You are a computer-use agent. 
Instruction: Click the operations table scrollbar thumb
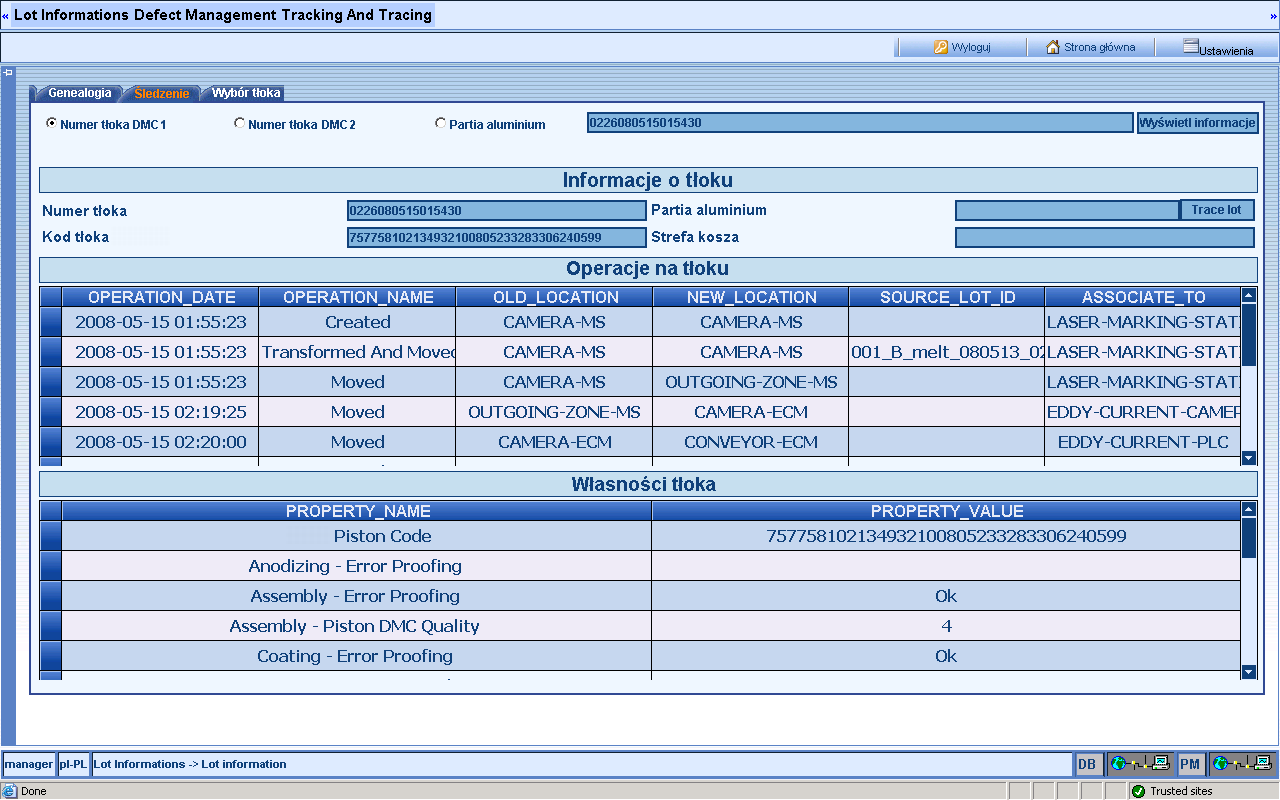[1248, 335]
